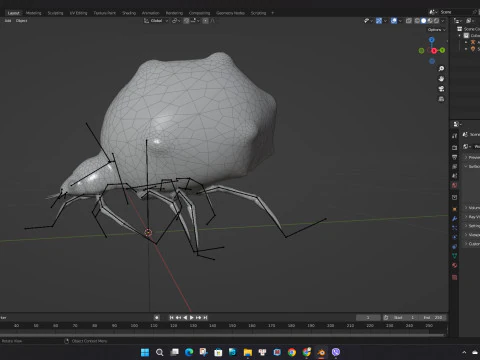The height and width of the screenshot is (360, 480).
Task: Open the View Layer properties tab
Action: pos(455,166)
